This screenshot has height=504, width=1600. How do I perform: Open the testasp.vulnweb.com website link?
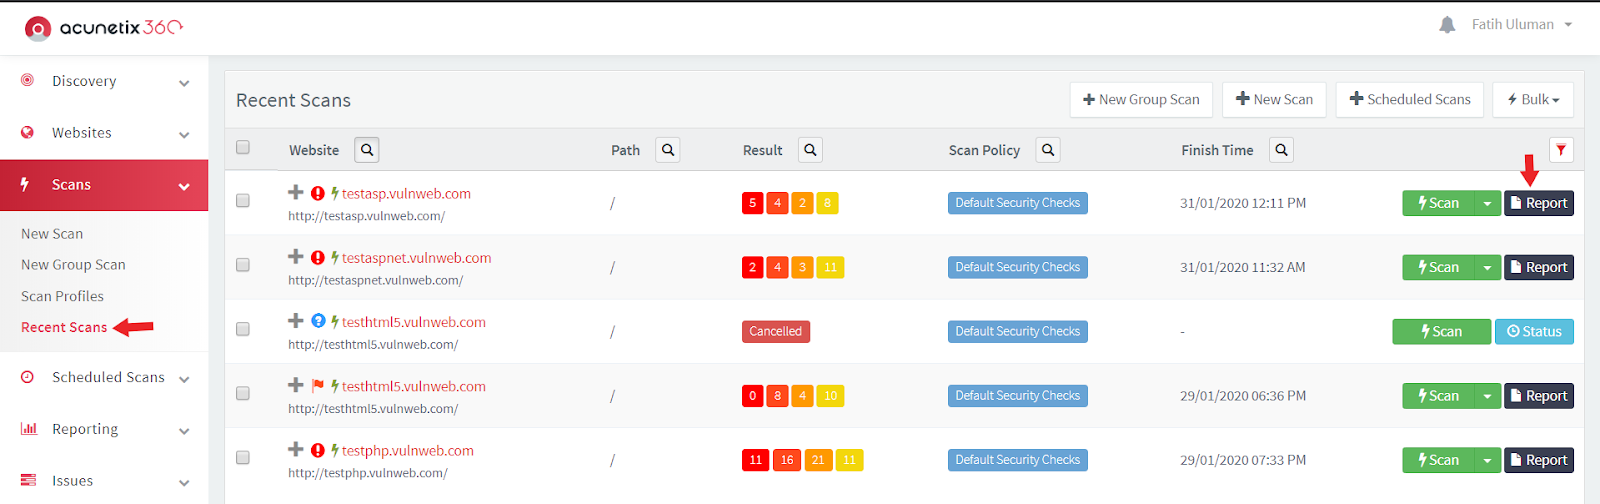pyautogui.click(x=406, y=193)
